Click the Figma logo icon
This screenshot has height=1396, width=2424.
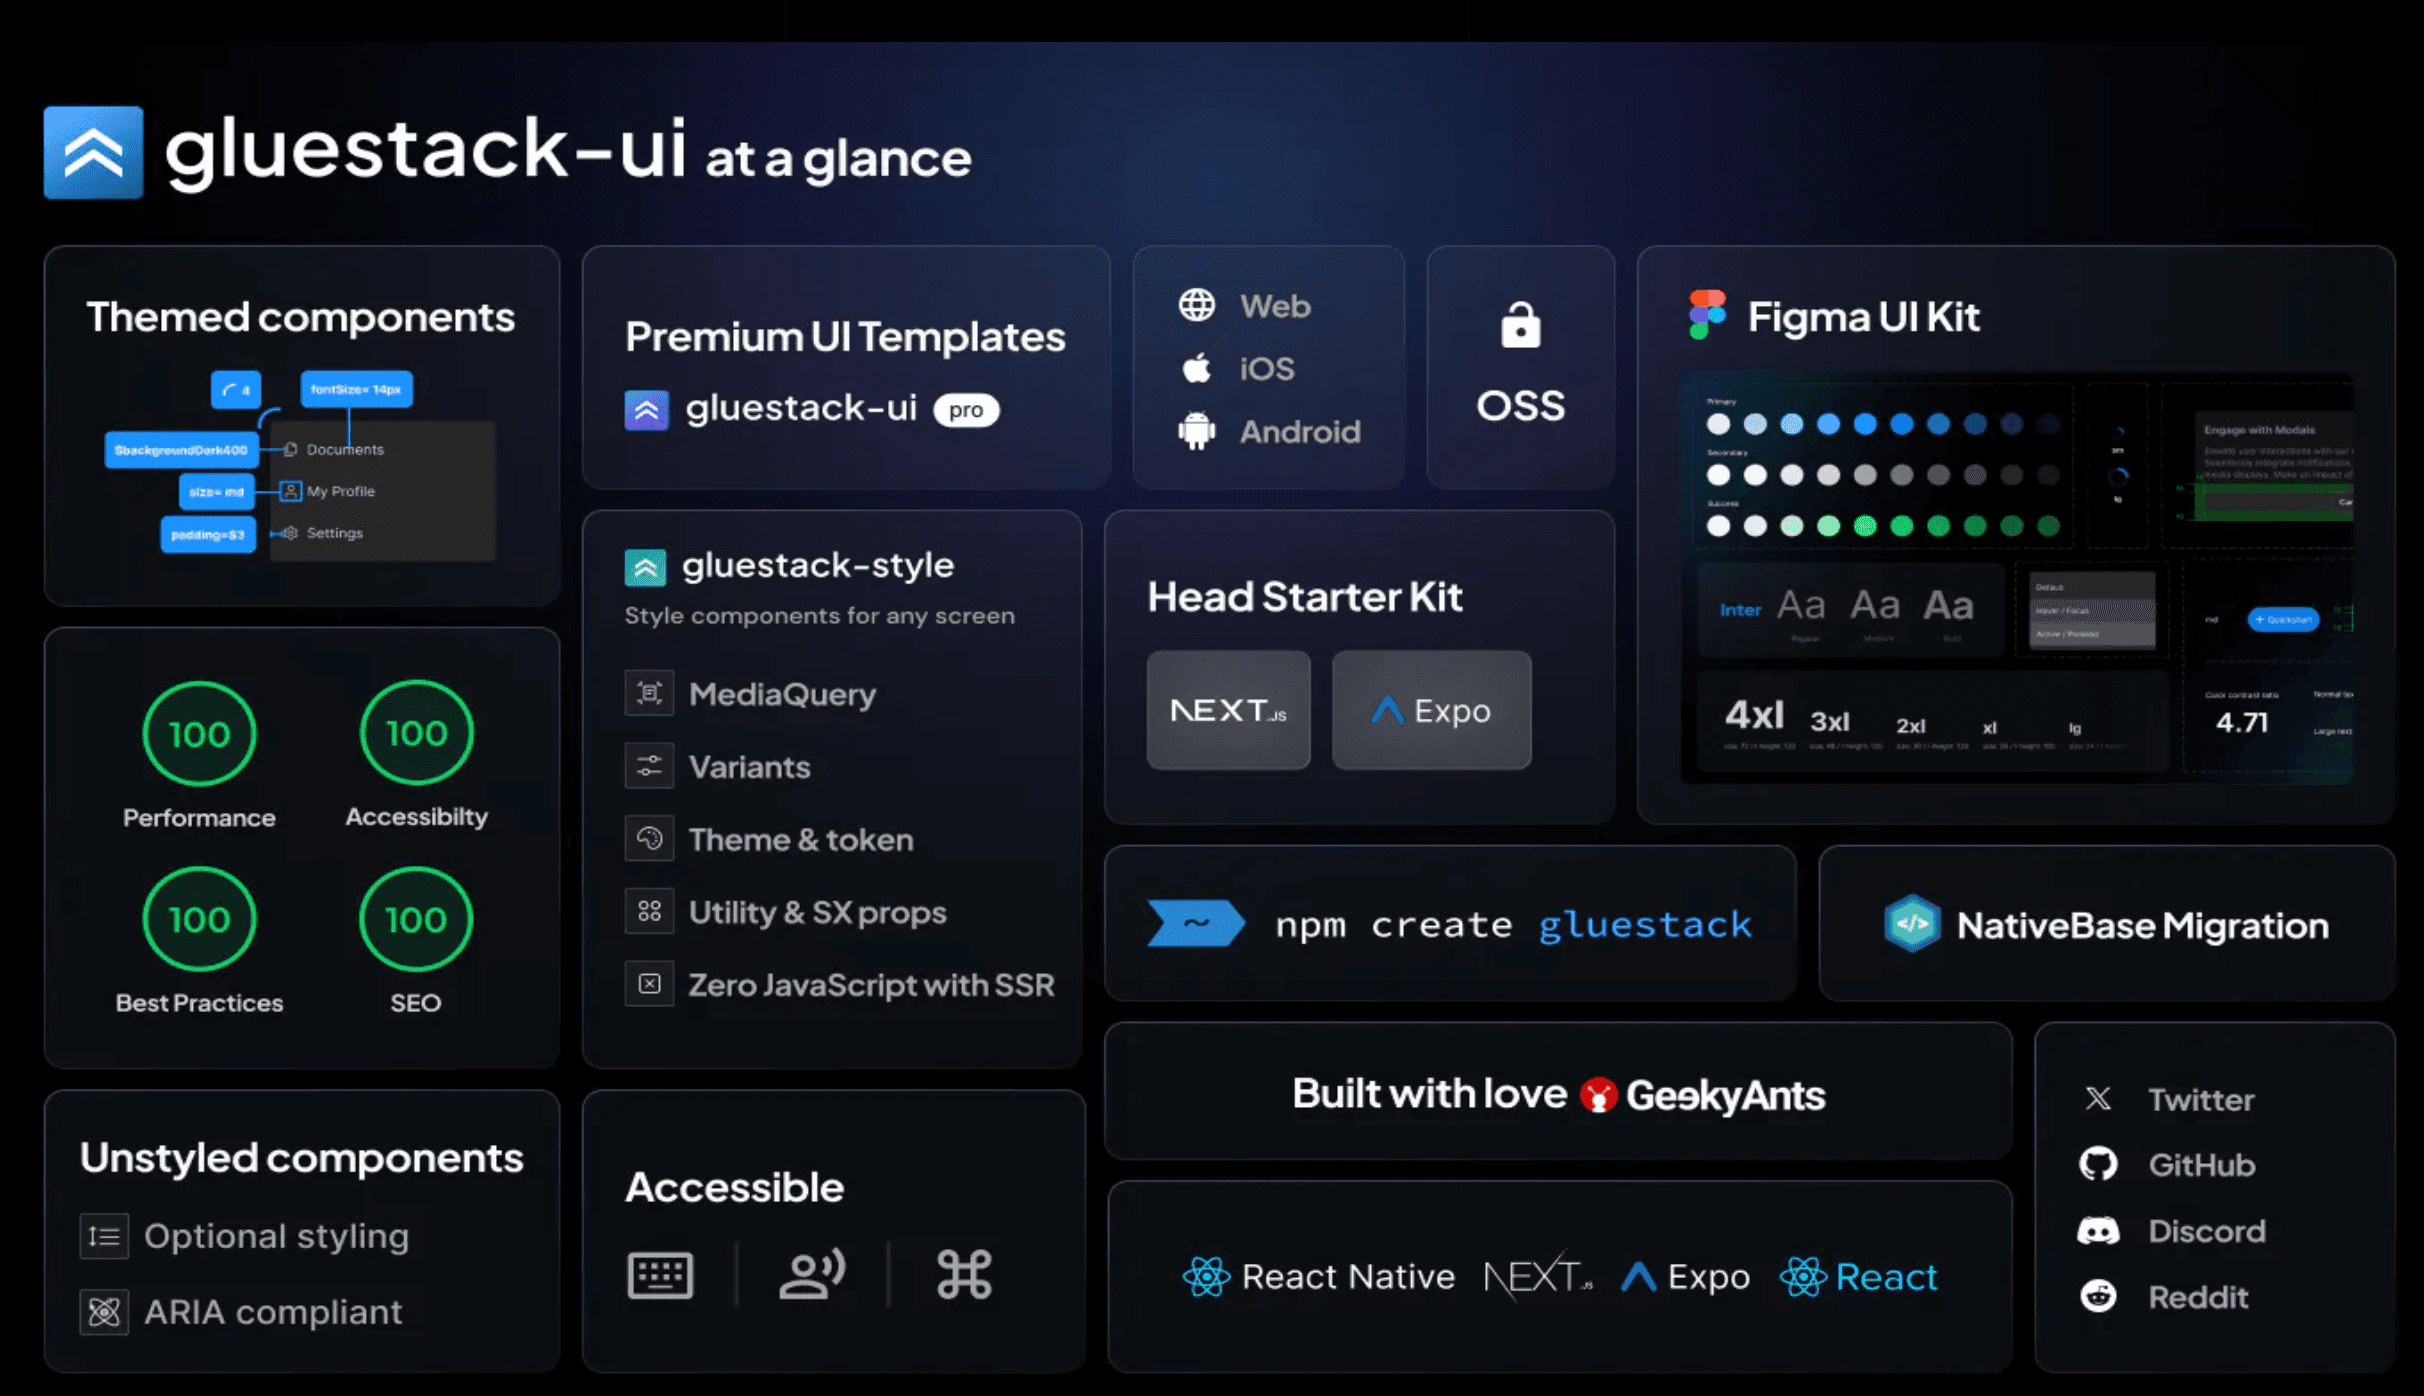click(1707, 315)
